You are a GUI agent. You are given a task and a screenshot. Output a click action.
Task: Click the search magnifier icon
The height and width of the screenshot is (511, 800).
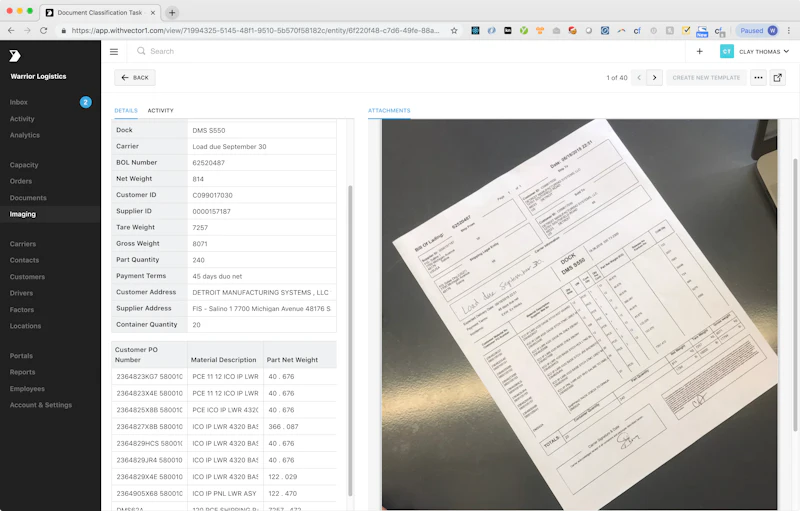click(x=141, y=51)
